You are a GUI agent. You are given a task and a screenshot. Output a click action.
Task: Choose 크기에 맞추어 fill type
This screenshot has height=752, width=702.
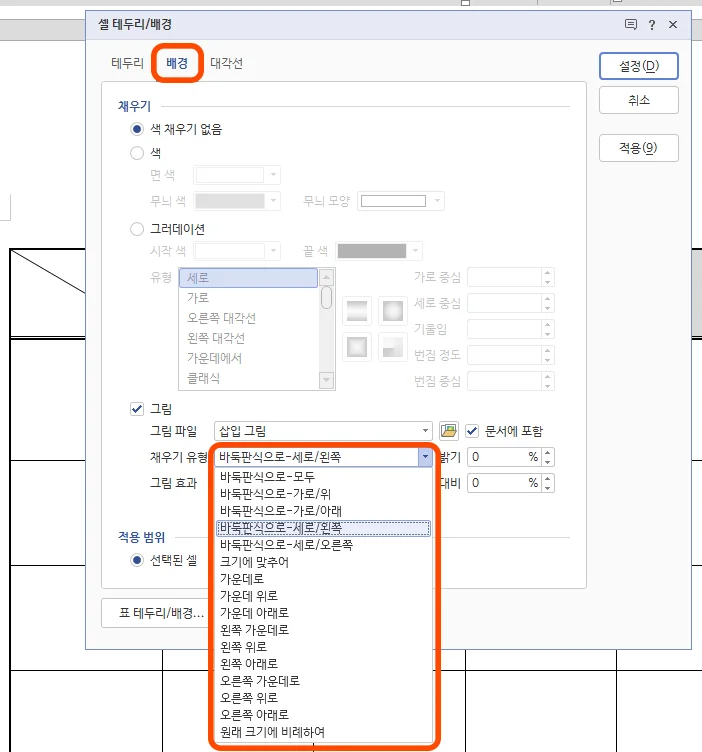pyautogui.click(x=324, y=562)
